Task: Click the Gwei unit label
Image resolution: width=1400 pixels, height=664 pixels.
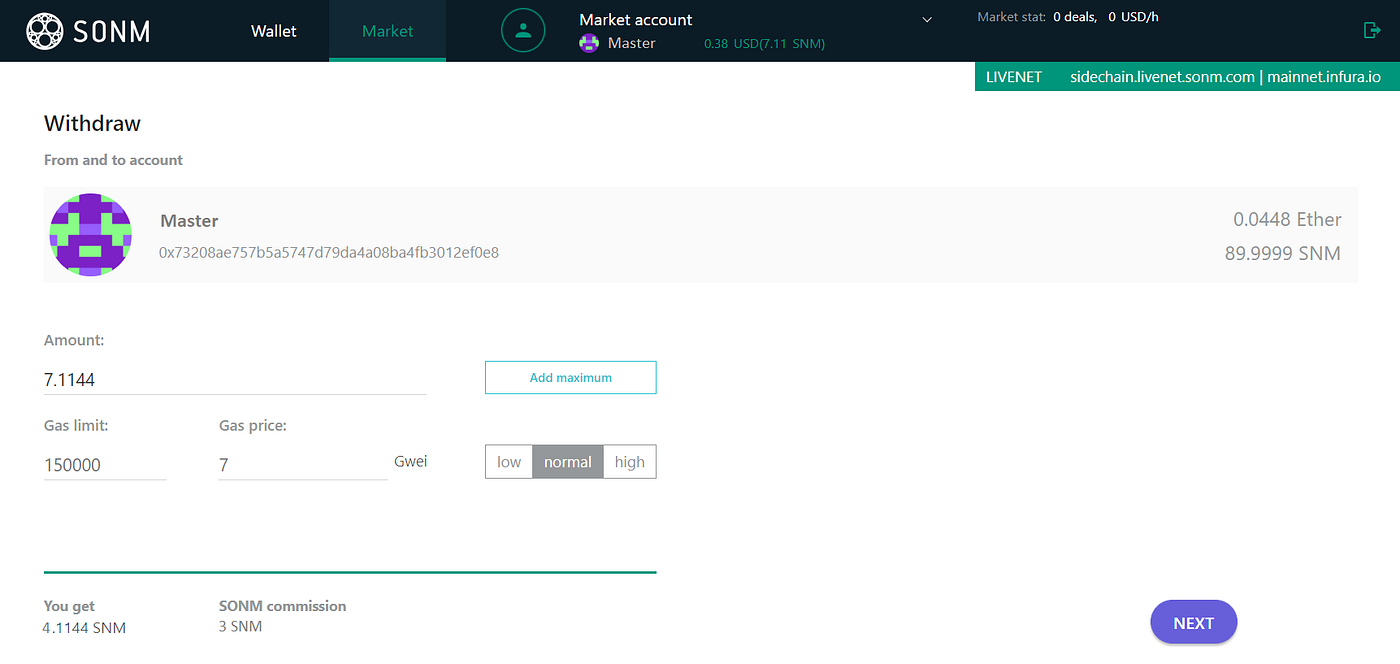Action: click(x=411, y=462)
